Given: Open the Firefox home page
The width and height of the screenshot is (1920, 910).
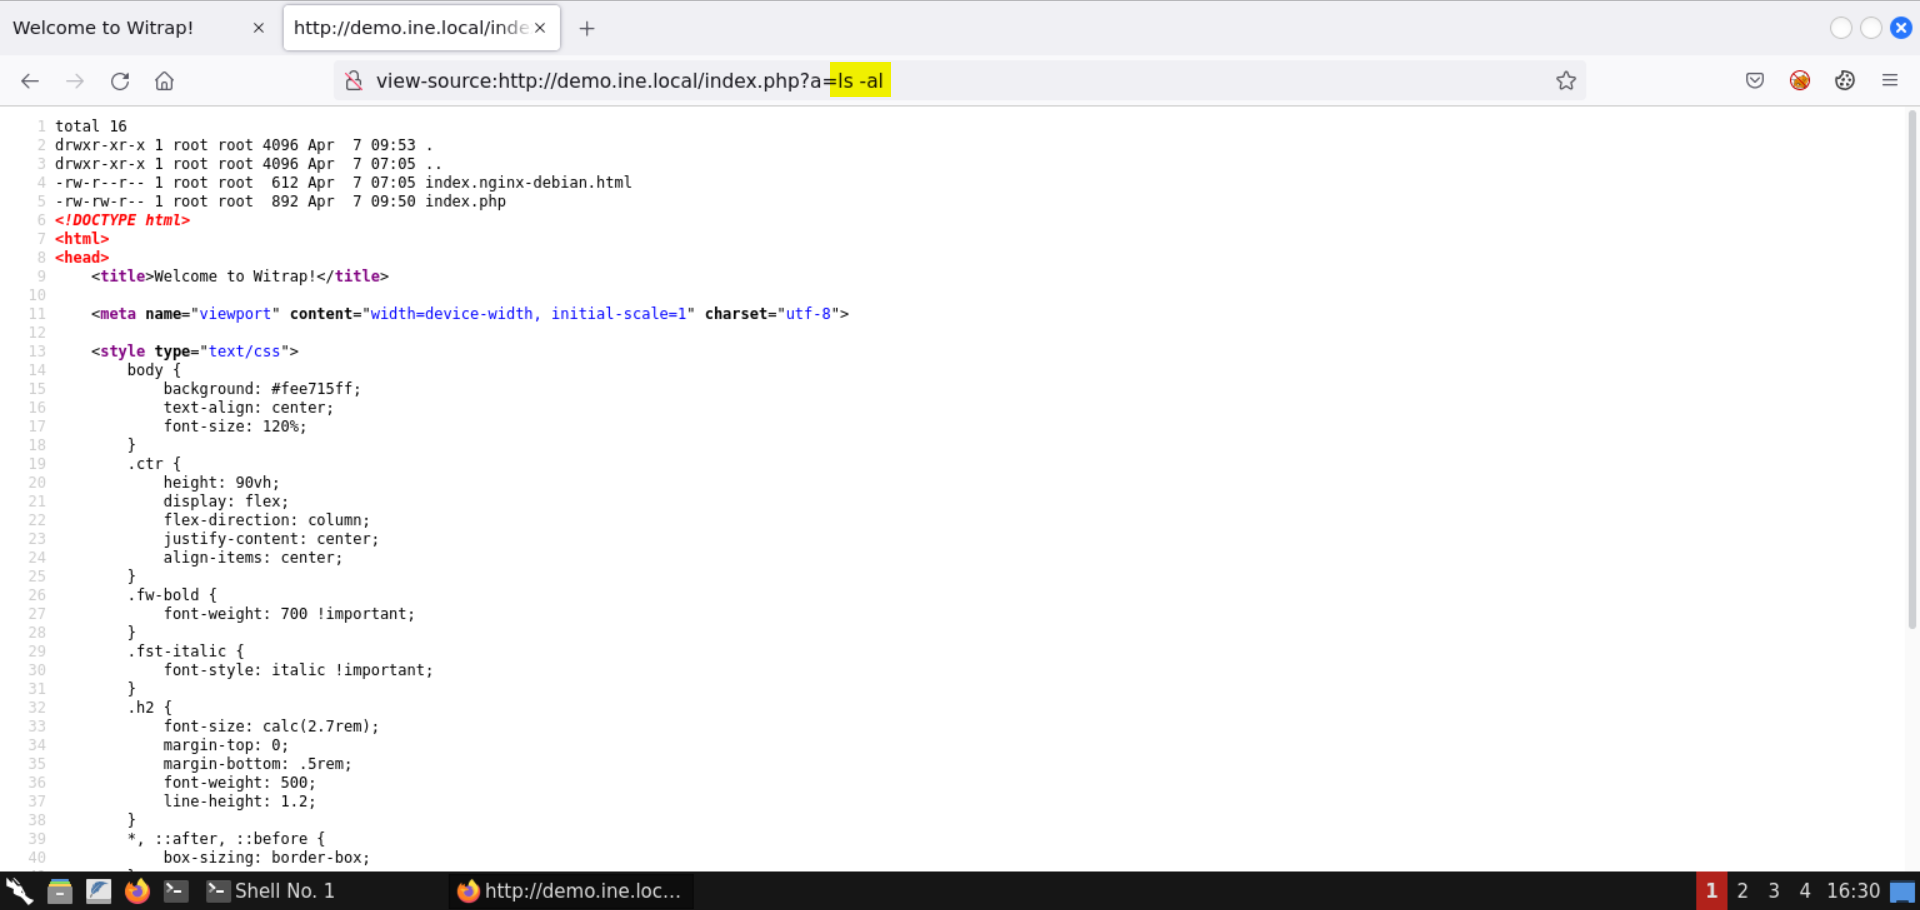Looking at the screenshot, I should [x=164, y=81].
